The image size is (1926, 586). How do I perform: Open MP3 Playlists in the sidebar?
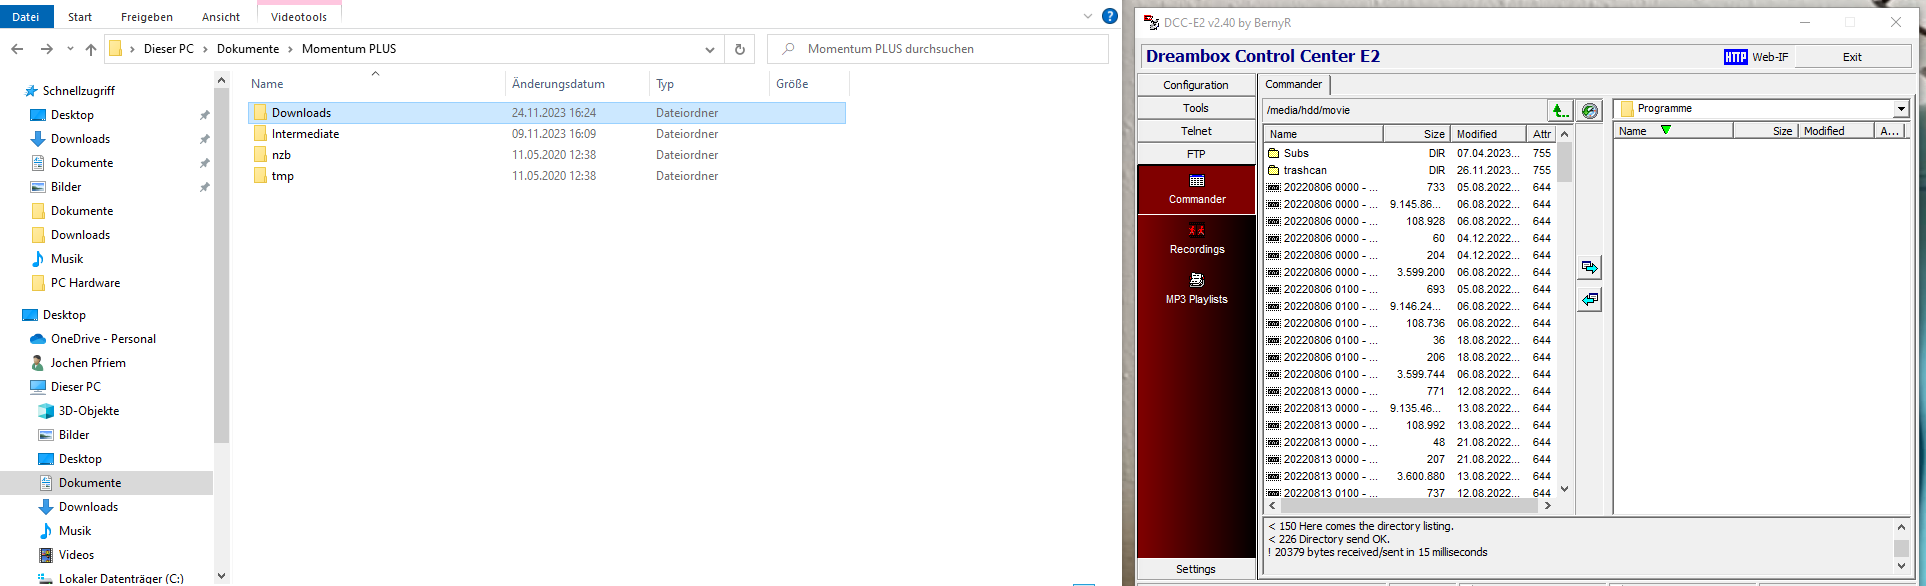click(x=1196, y=289)
